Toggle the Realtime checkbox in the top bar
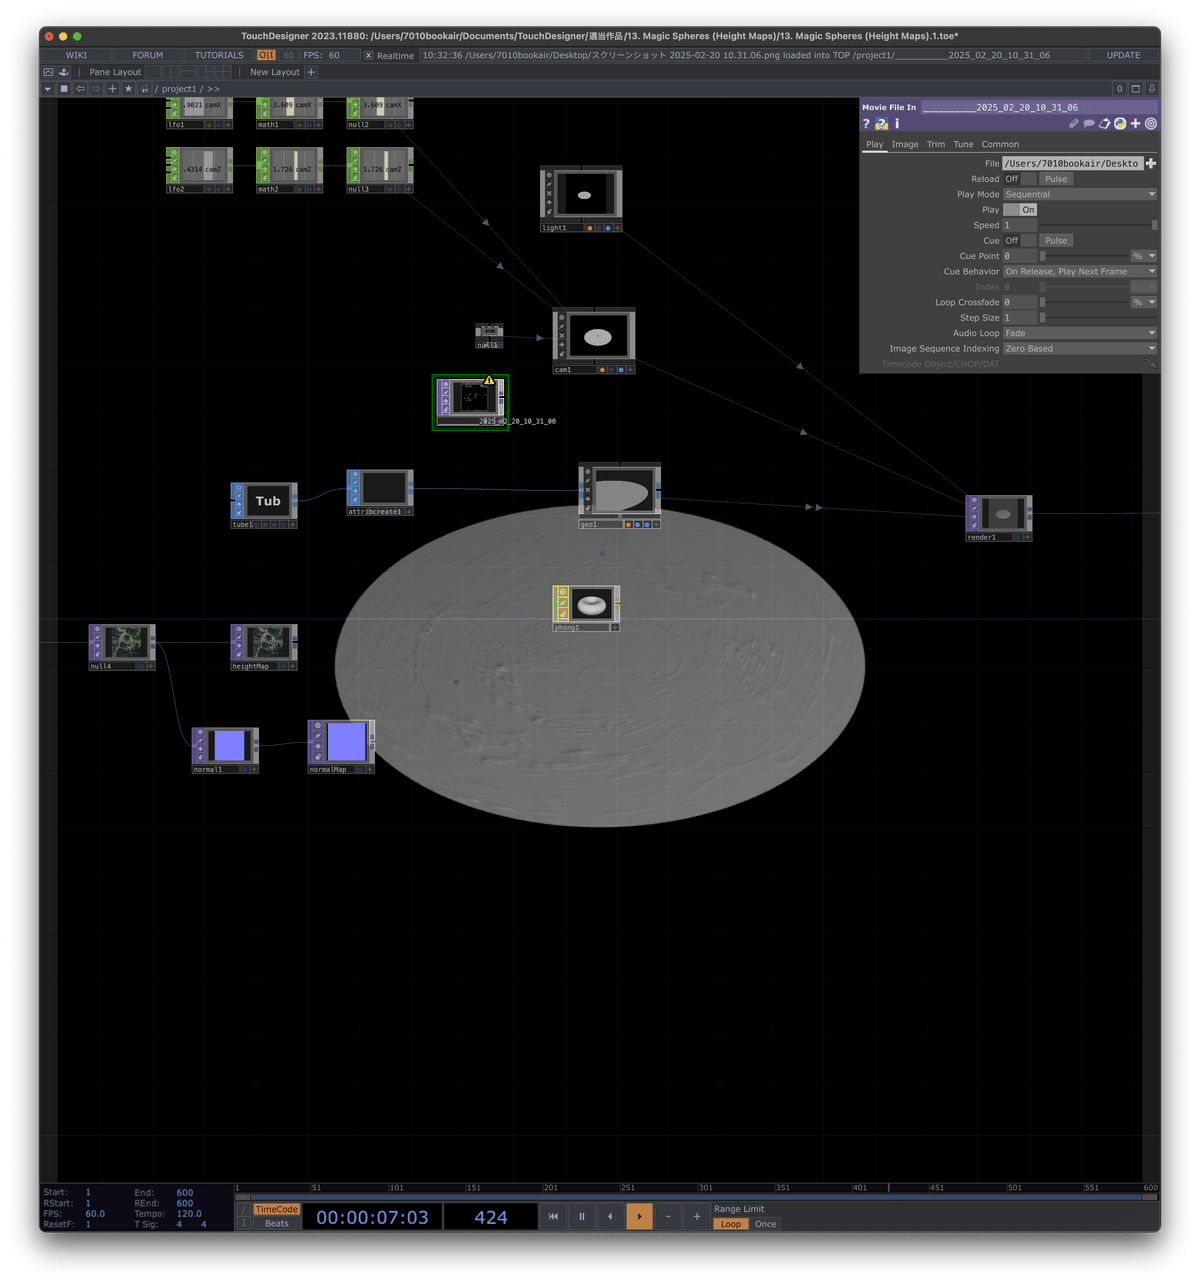The width and height of the screenshot is (1200, 1284). coord(369,55)
